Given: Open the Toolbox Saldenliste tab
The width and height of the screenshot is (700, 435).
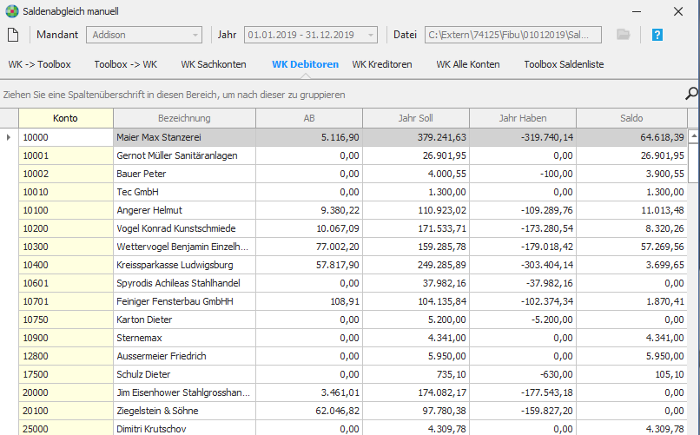Looking at the screenshot, I should [564, 64].
